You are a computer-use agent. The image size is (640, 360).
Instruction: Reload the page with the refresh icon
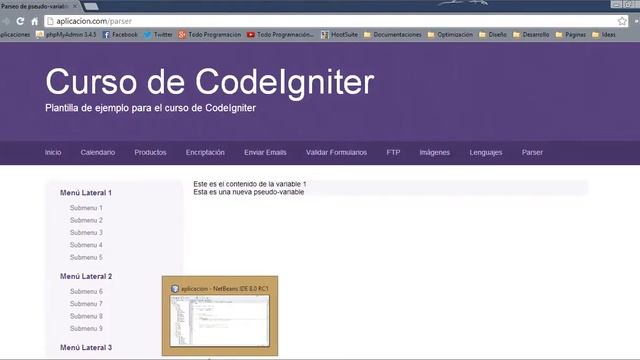click(20, 21)
